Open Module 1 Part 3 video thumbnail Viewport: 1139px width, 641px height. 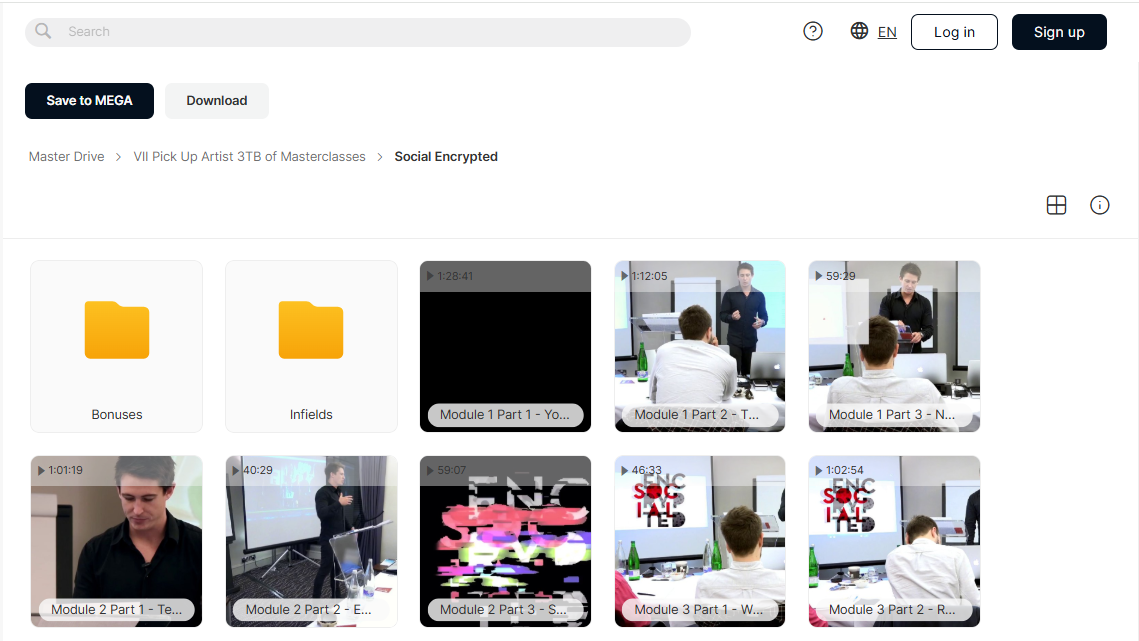click(x=894, y=347)
